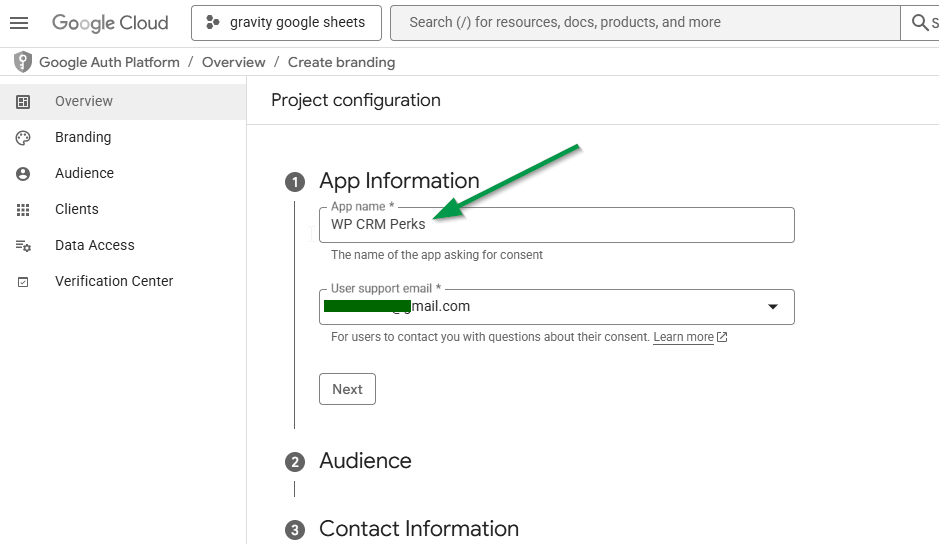939x544 pixels.
Task: Go to Google Auth Platform breadcrumb
Action: 109,62
